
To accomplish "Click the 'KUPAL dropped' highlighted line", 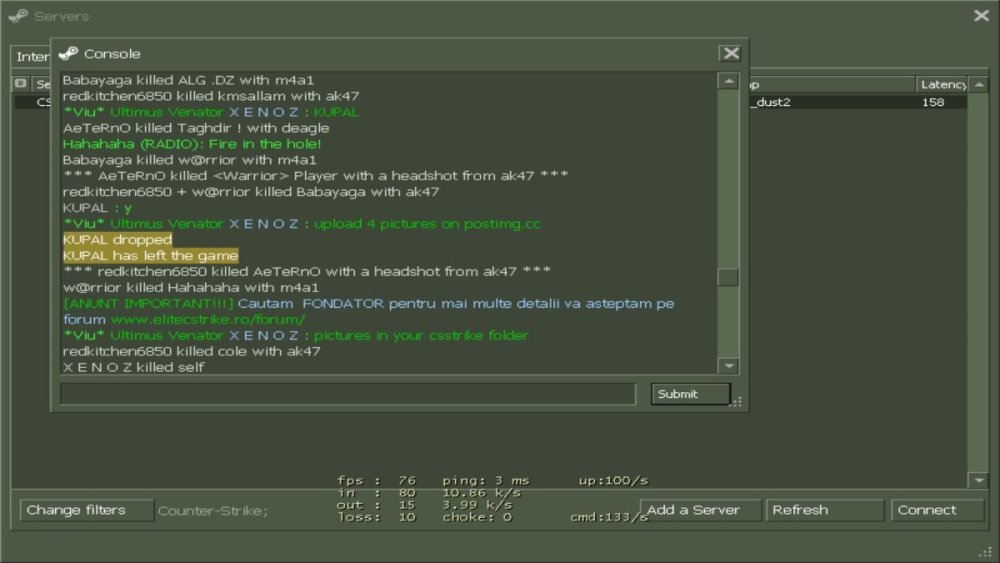I will 117,240.
